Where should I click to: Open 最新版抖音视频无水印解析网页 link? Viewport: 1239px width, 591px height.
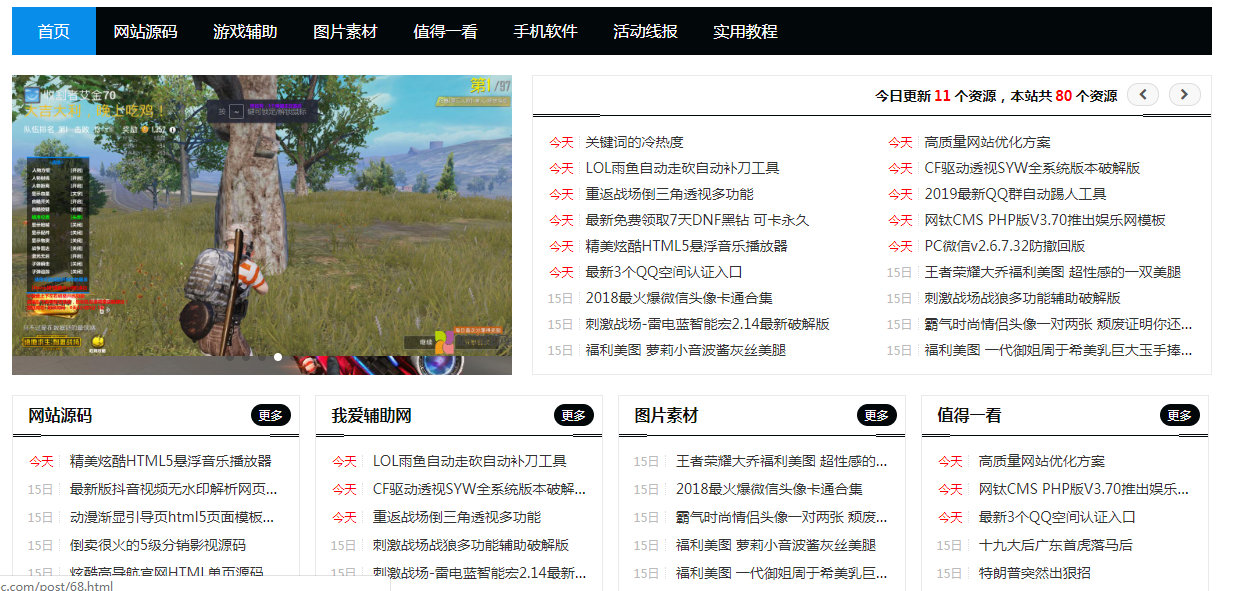[x=173, y=489]
